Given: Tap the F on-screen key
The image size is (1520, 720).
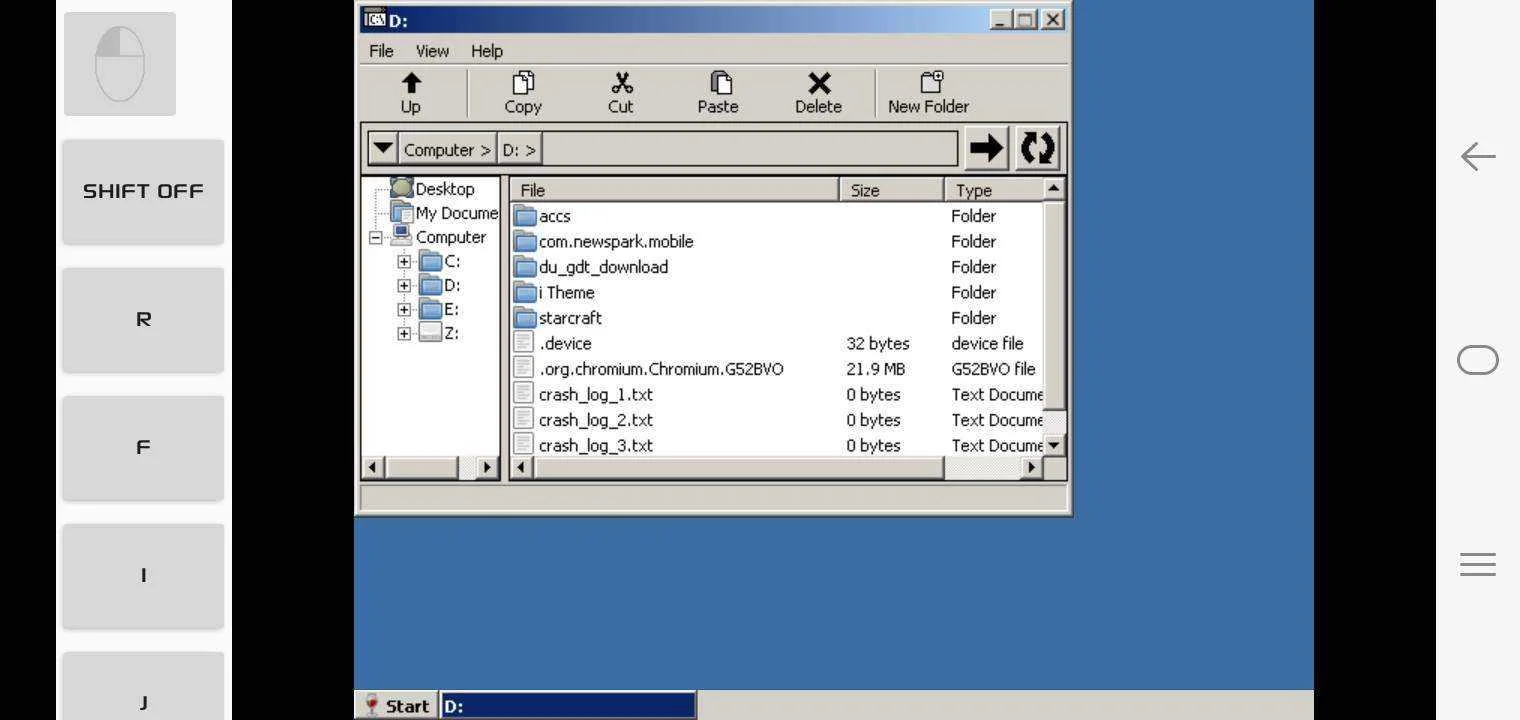Looking at the screenshot, I should click(x=143, y=447).
